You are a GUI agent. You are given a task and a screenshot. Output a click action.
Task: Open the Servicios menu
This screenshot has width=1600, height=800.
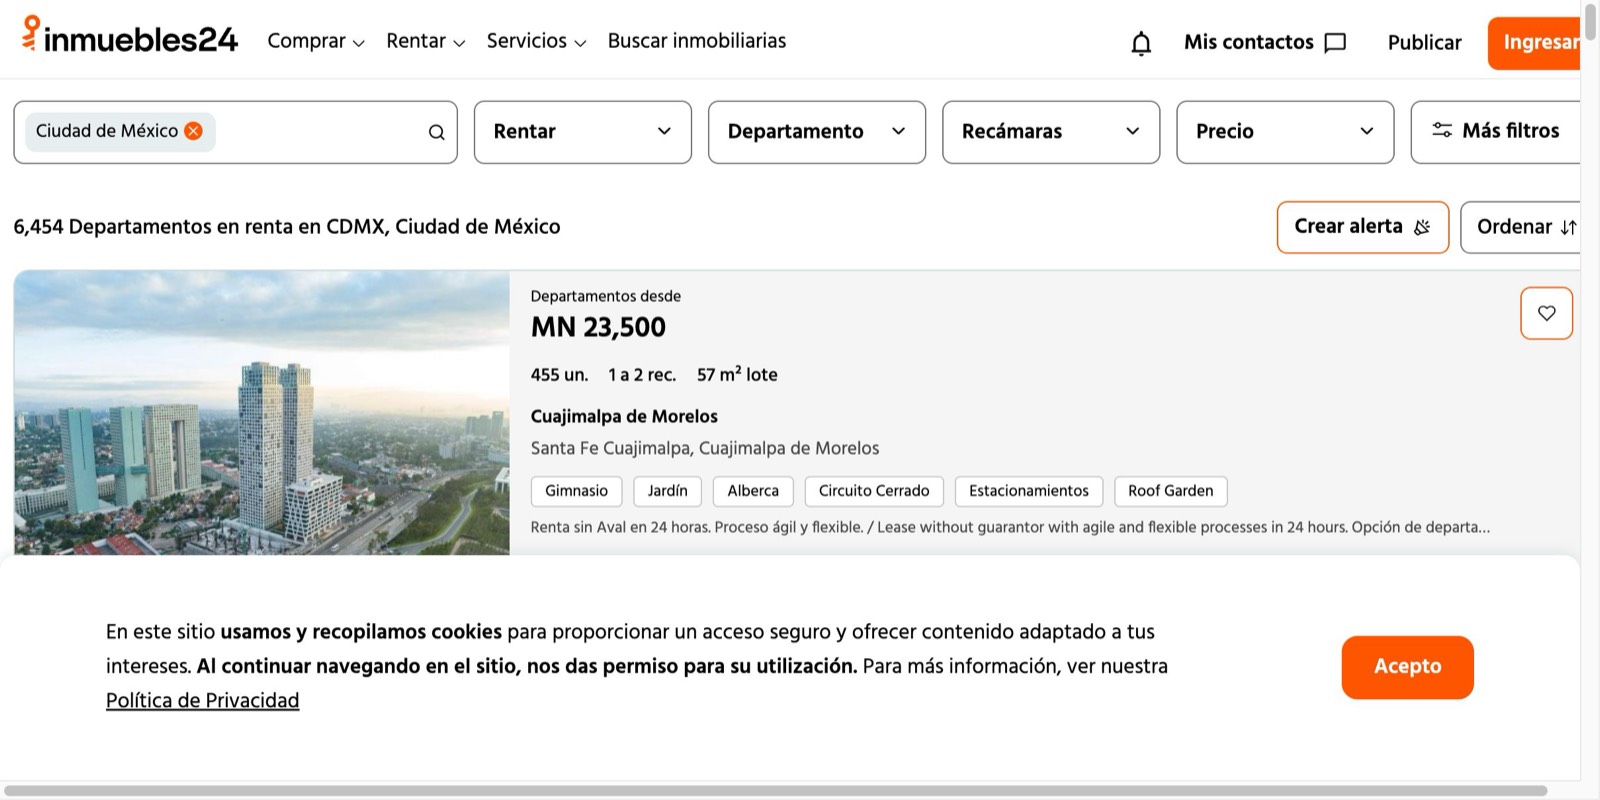(x=536, y=41)
